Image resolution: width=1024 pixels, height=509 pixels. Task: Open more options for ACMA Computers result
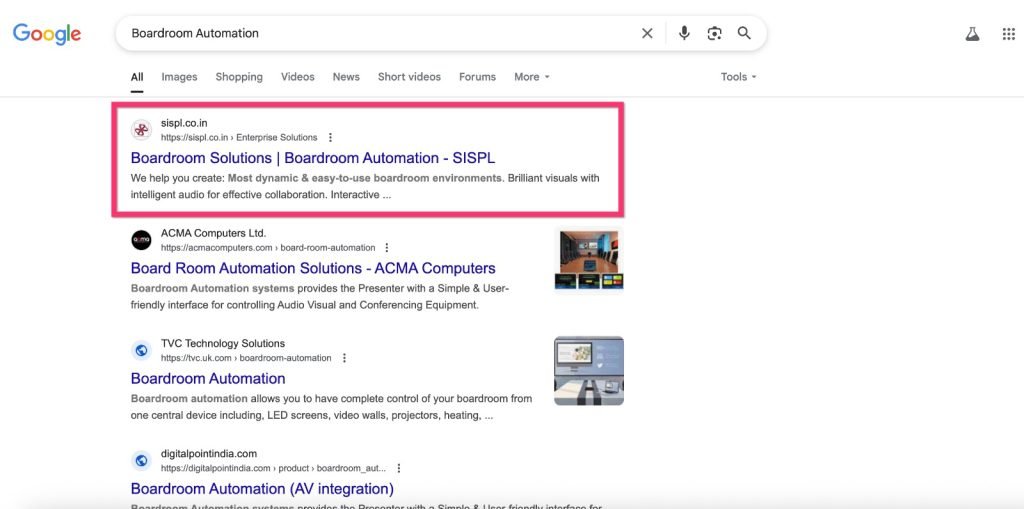387,248
